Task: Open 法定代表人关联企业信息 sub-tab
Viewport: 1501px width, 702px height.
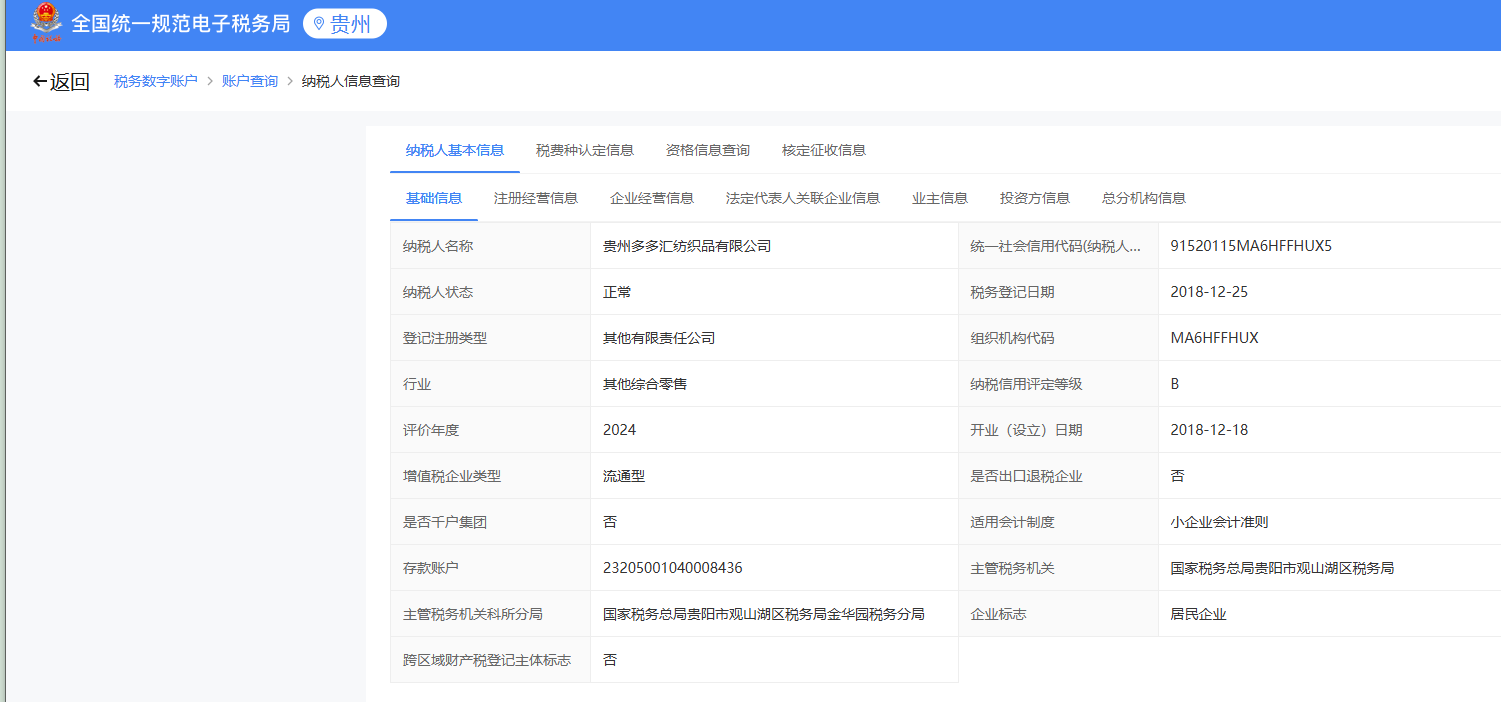Action: pos(803,198)
